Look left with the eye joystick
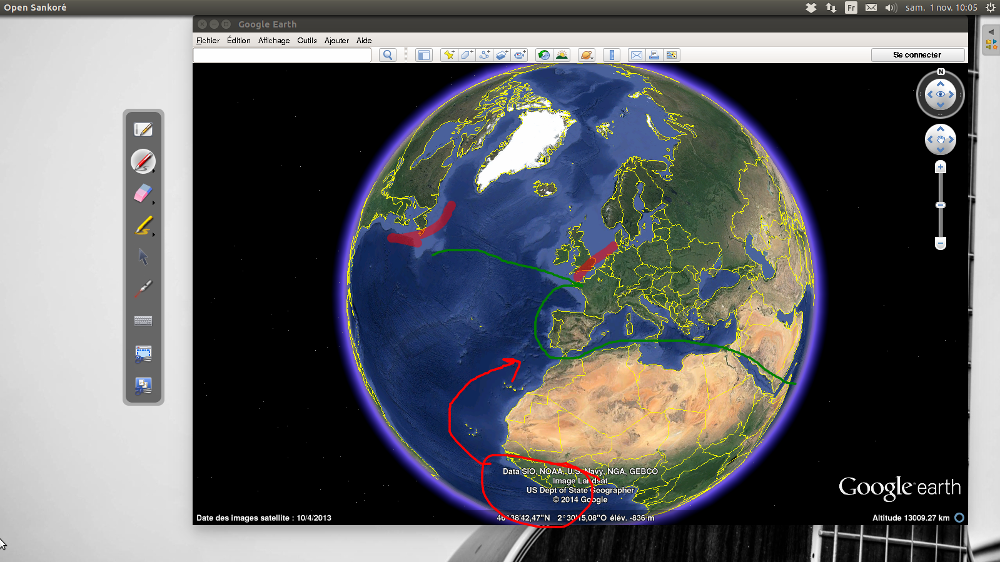The image size is (1000, 562). pos(930,94)
